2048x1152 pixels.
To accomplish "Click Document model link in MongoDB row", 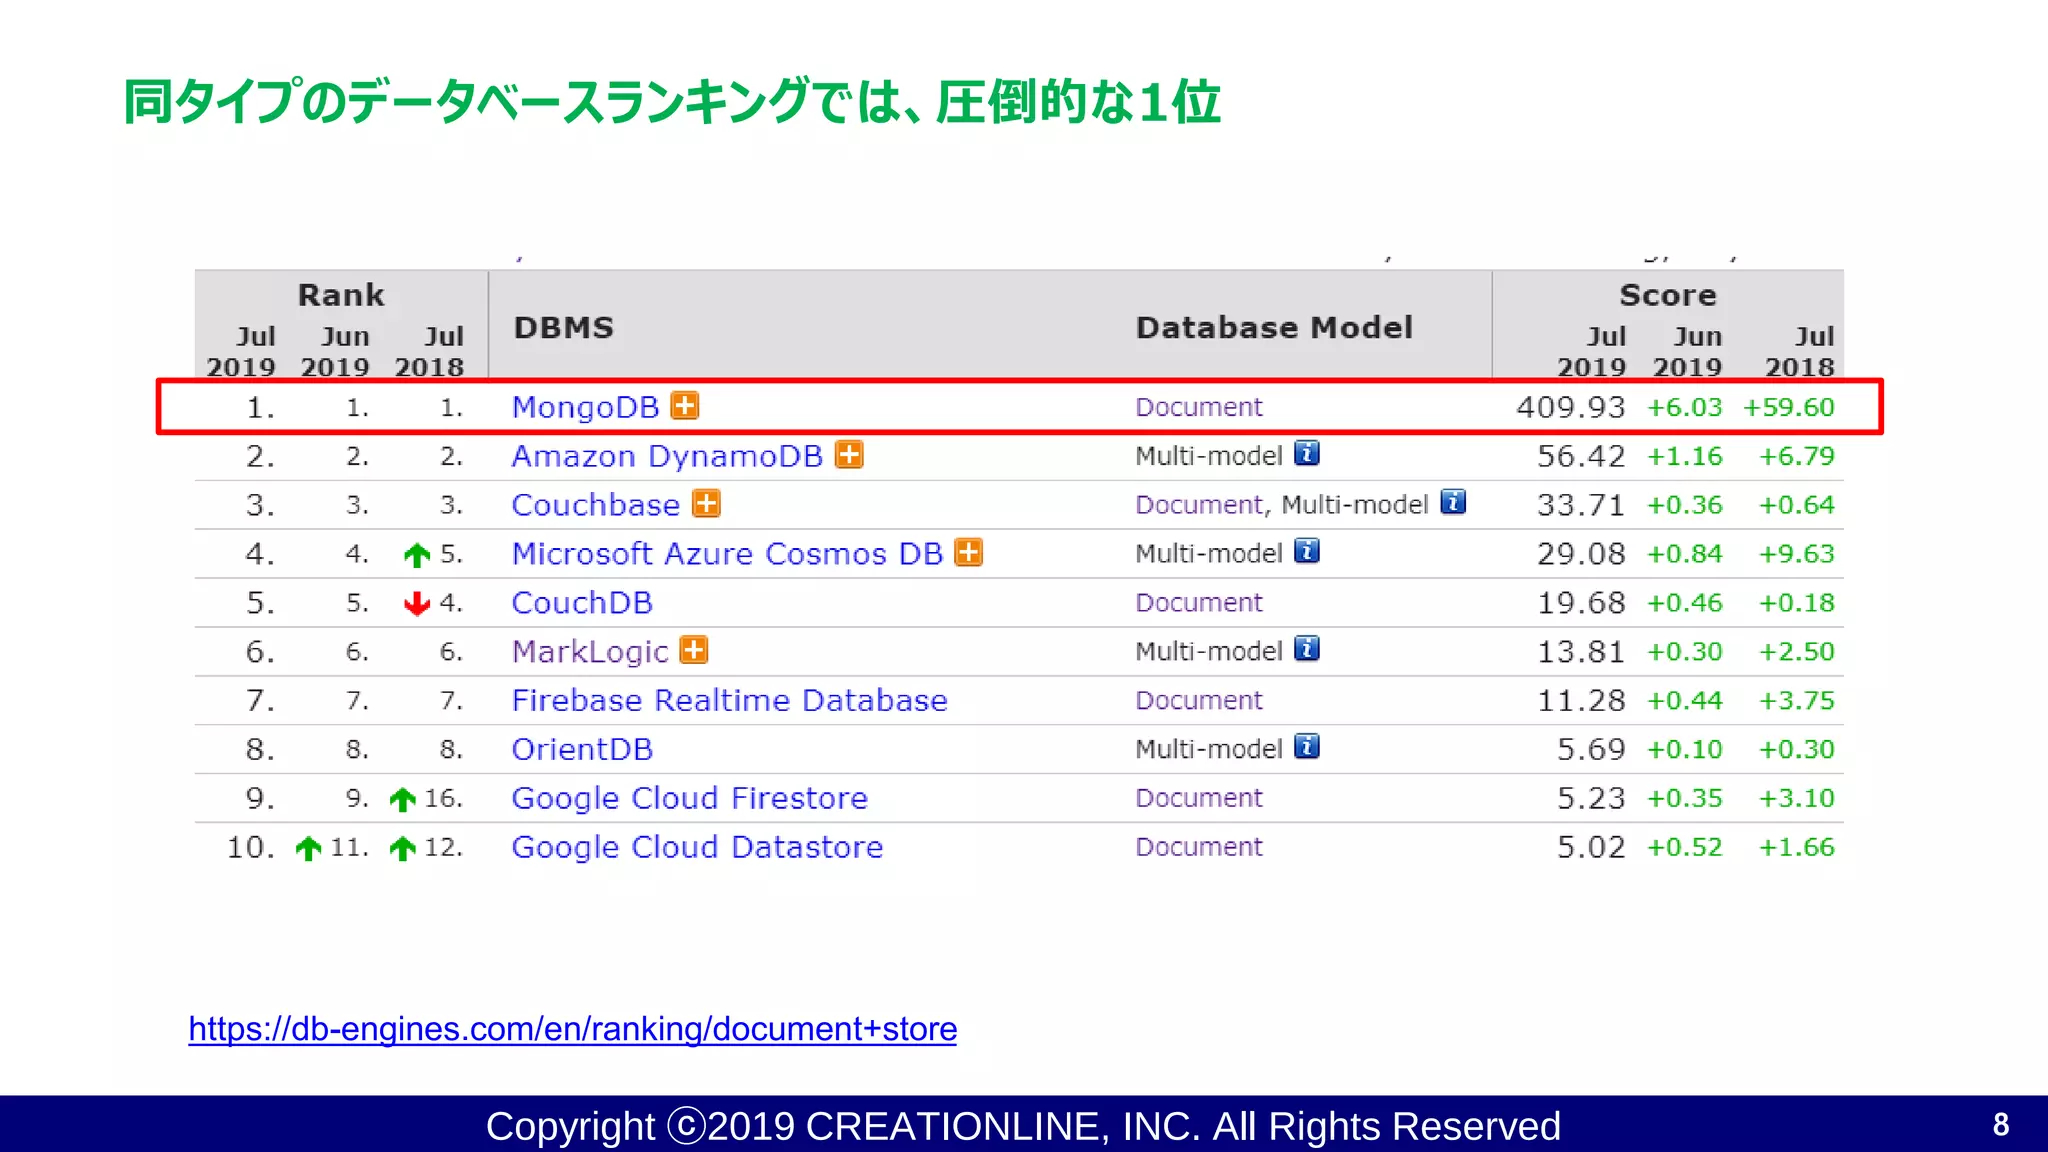I will [x=1199, y=407].
